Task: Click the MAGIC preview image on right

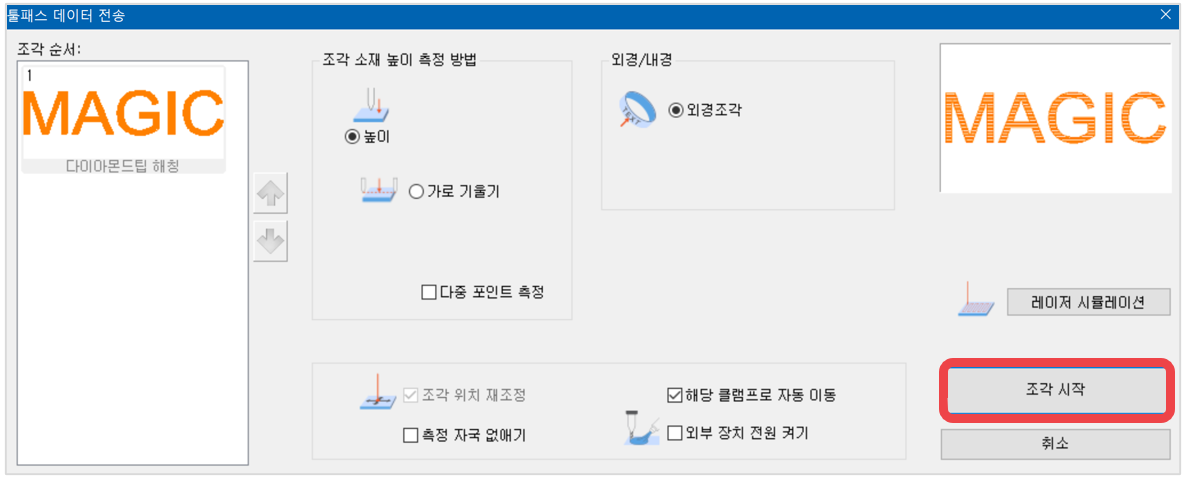Action: (x=1055, y=117)
